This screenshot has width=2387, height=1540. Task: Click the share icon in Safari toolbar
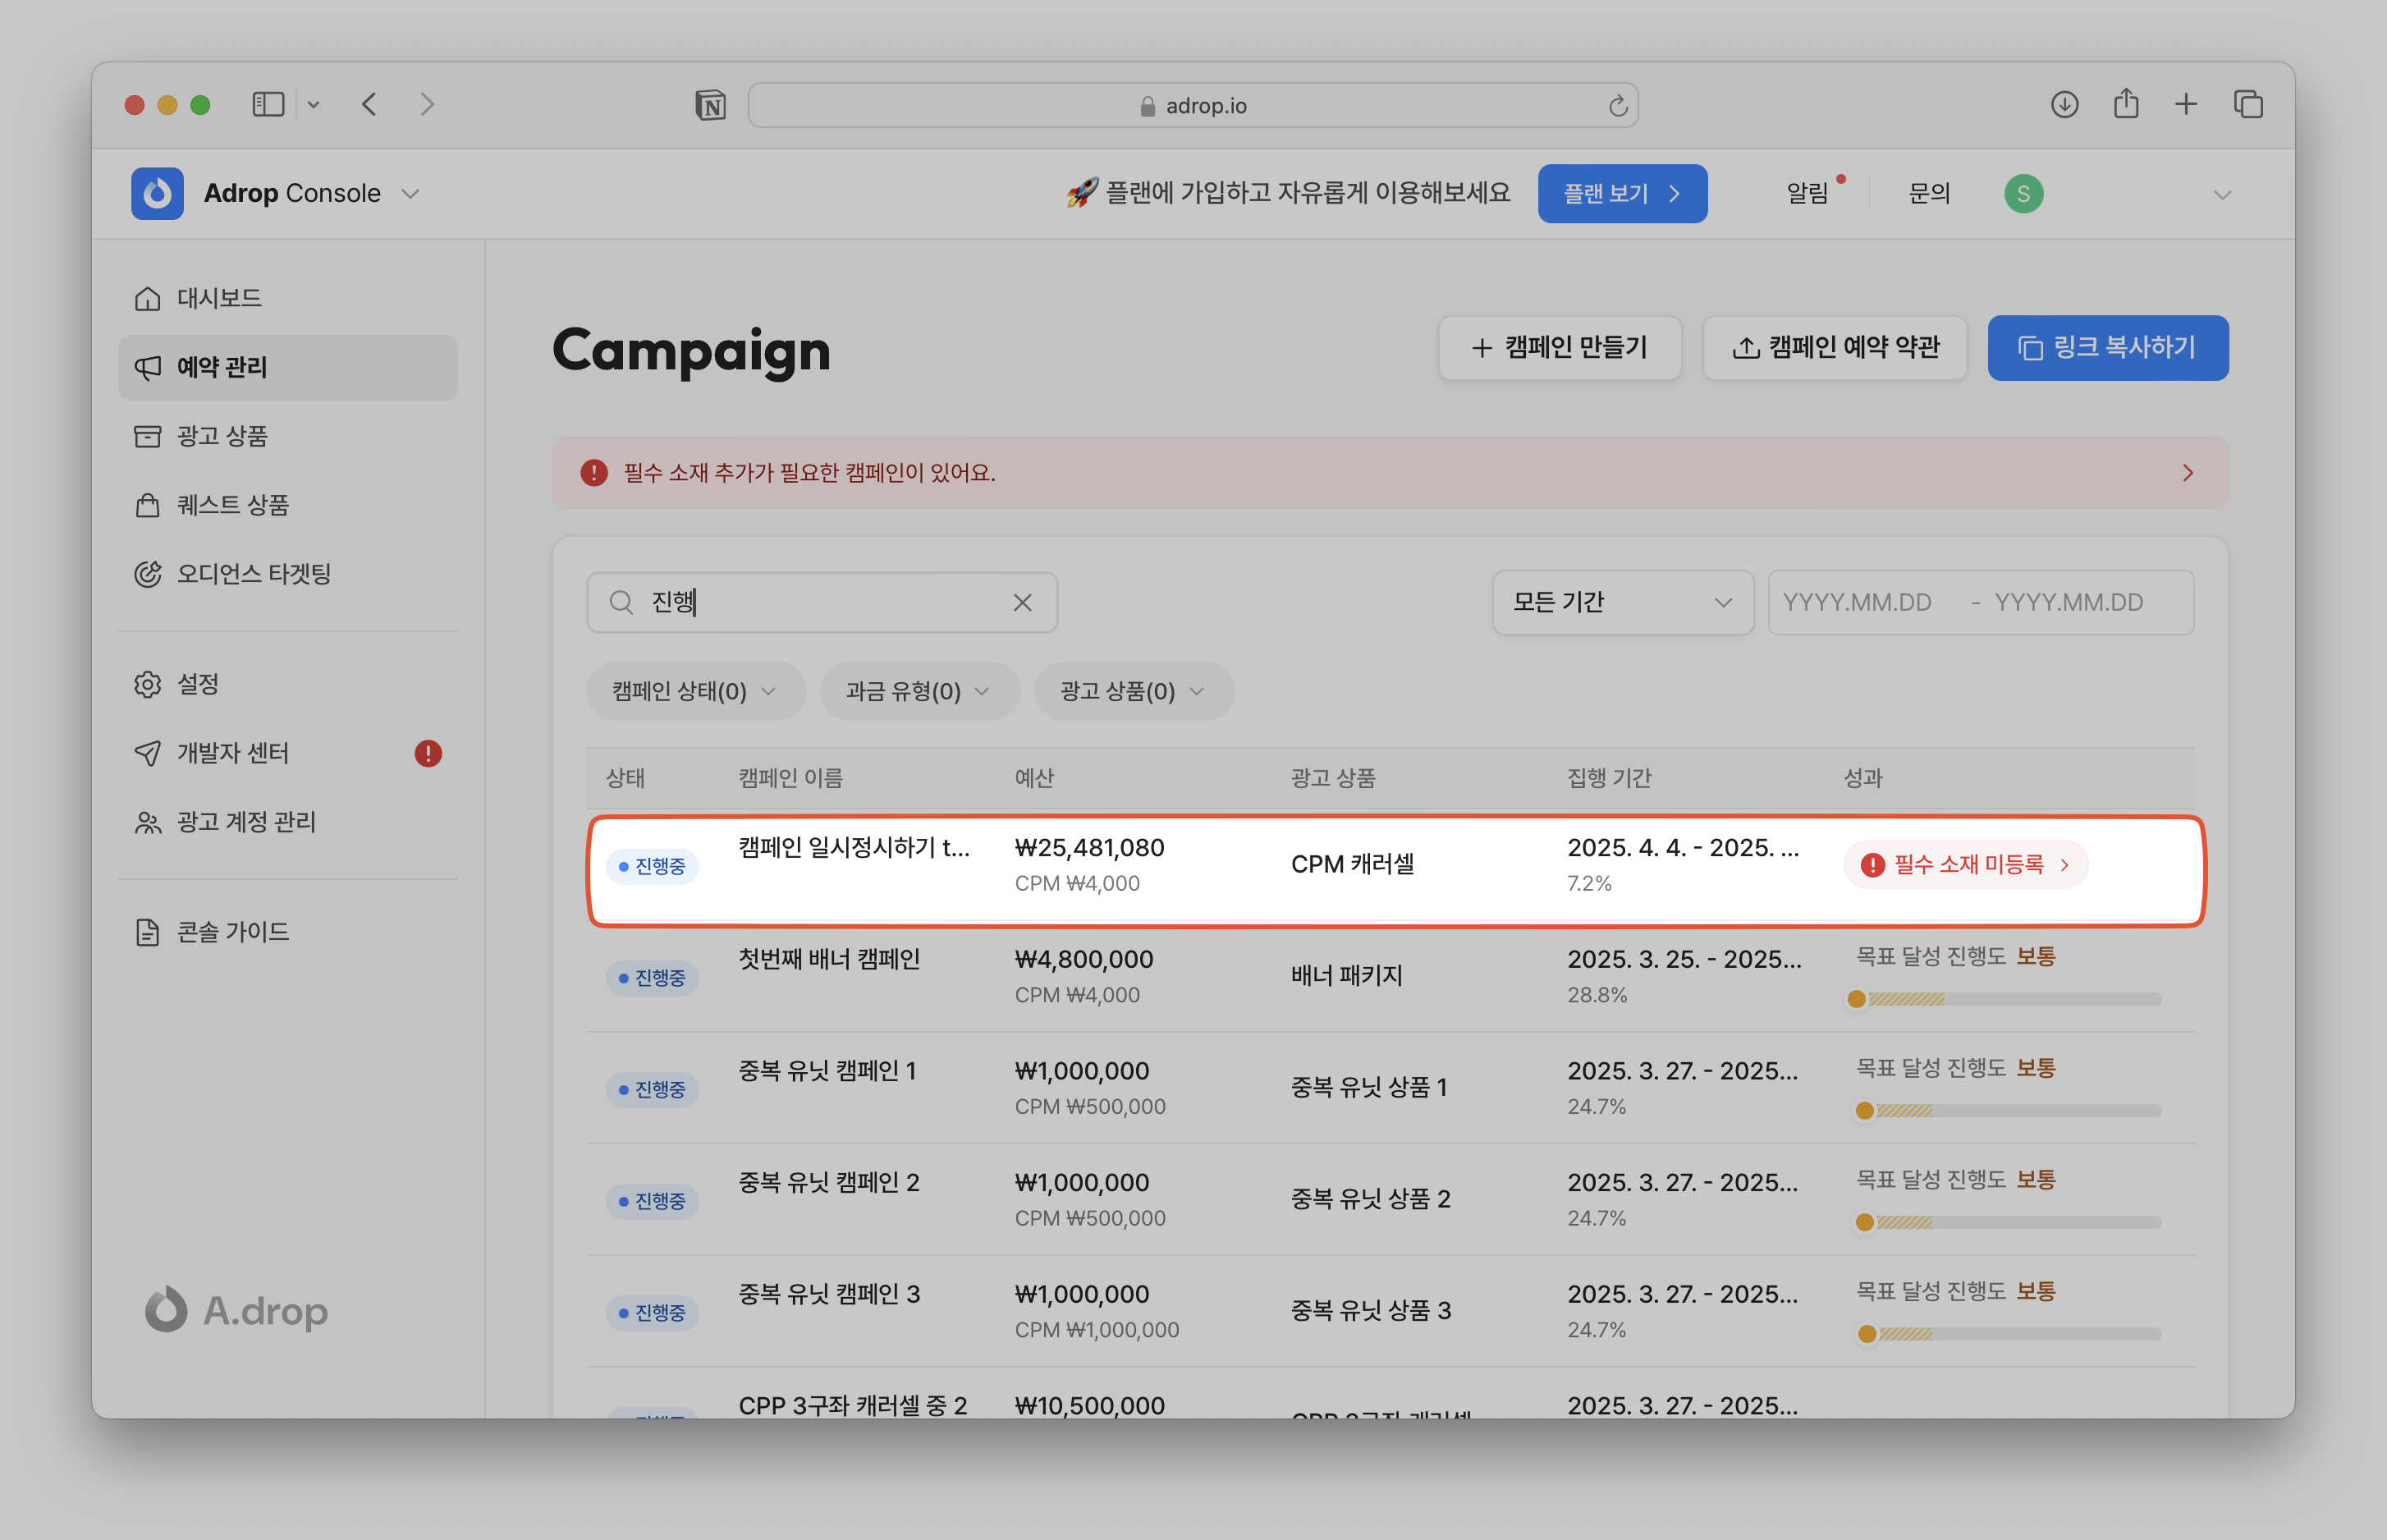click(2126, 104)
